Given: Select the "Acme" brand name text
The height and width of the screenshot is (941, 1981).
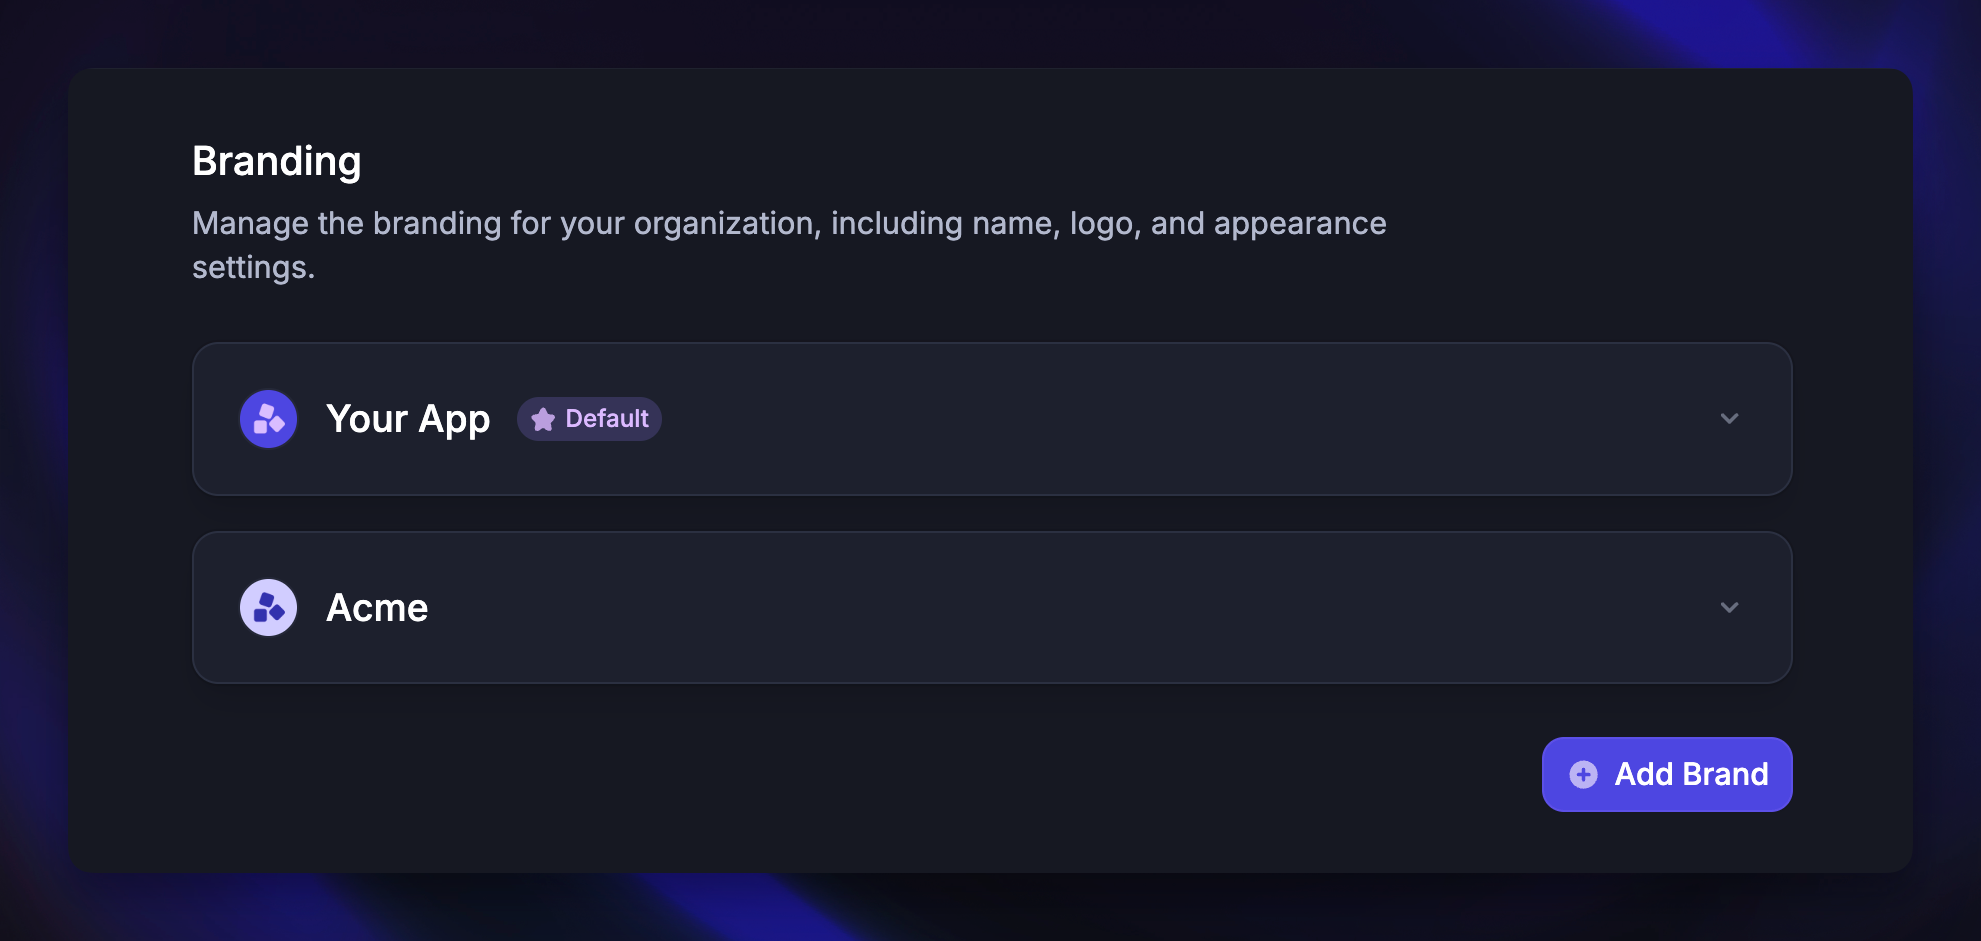Looking at the screenshot, I should [377, 607].
